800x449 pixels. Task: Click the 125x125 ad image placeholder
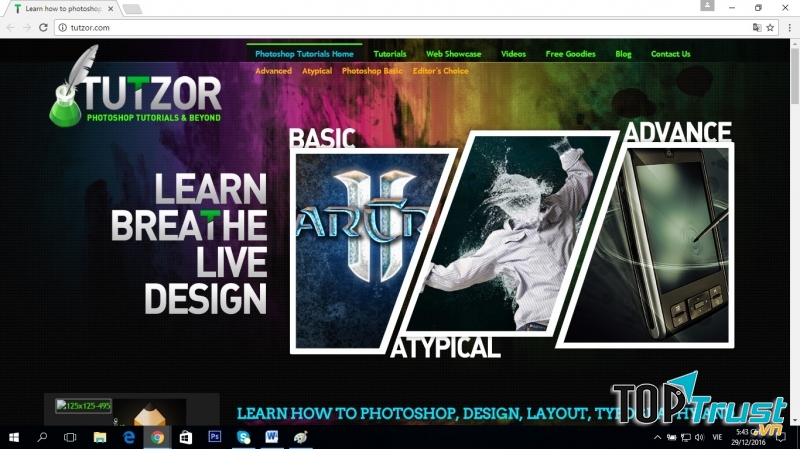[84, 406]
